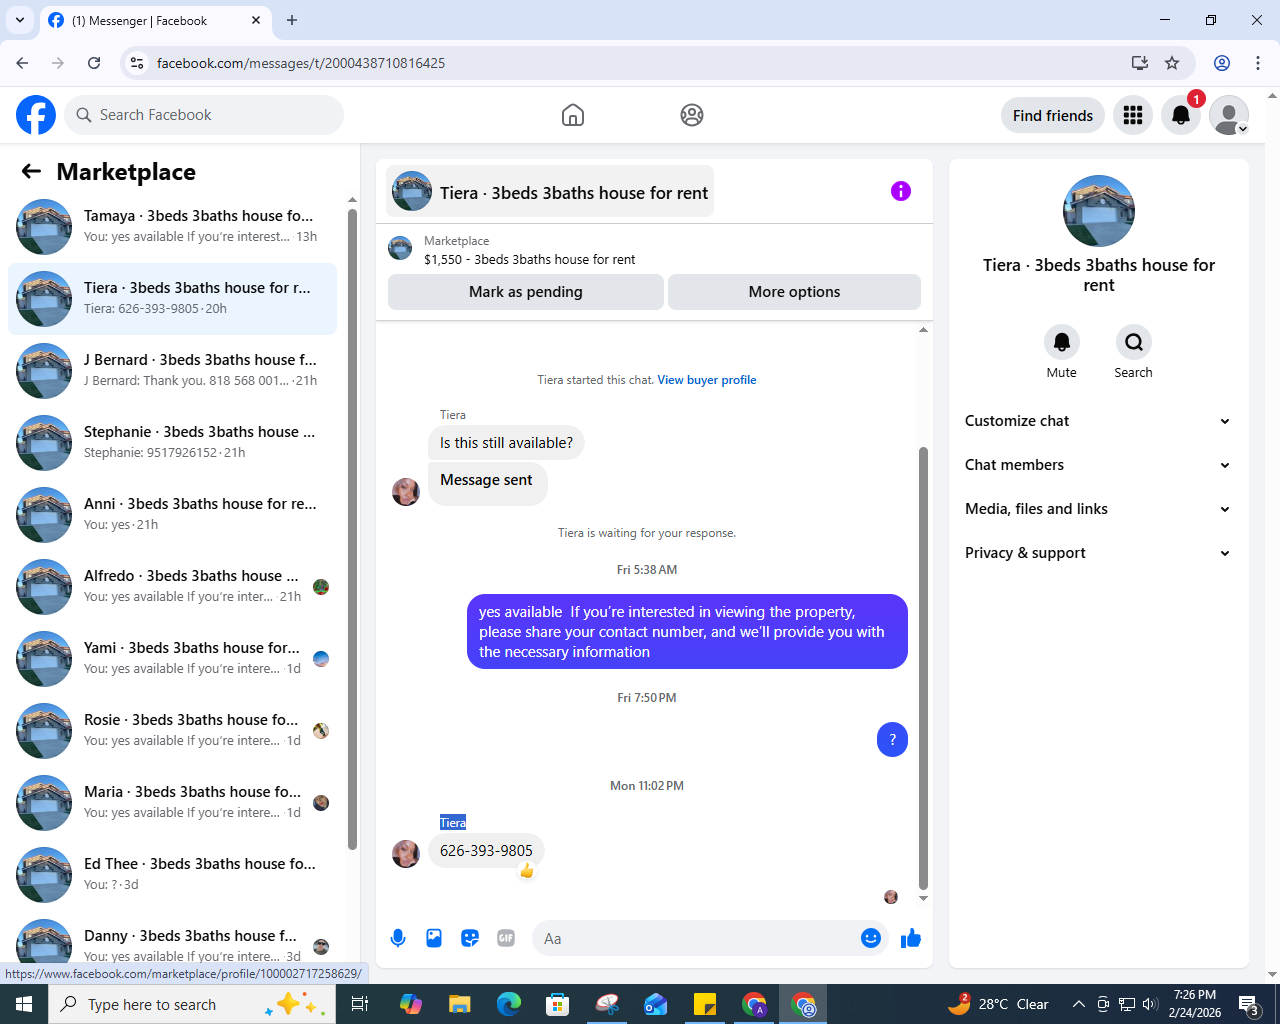This screenshot has width=1280, height=1024.
Task: Open the tab search dropdown in Chrome
Action: click(19, 20)
